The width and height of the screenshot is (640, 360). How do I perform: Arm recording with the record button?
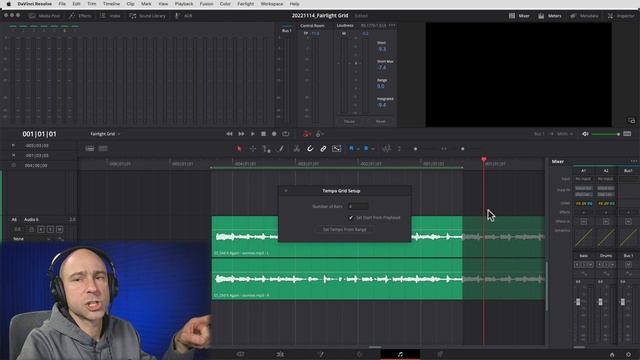(x=274, y=134)
